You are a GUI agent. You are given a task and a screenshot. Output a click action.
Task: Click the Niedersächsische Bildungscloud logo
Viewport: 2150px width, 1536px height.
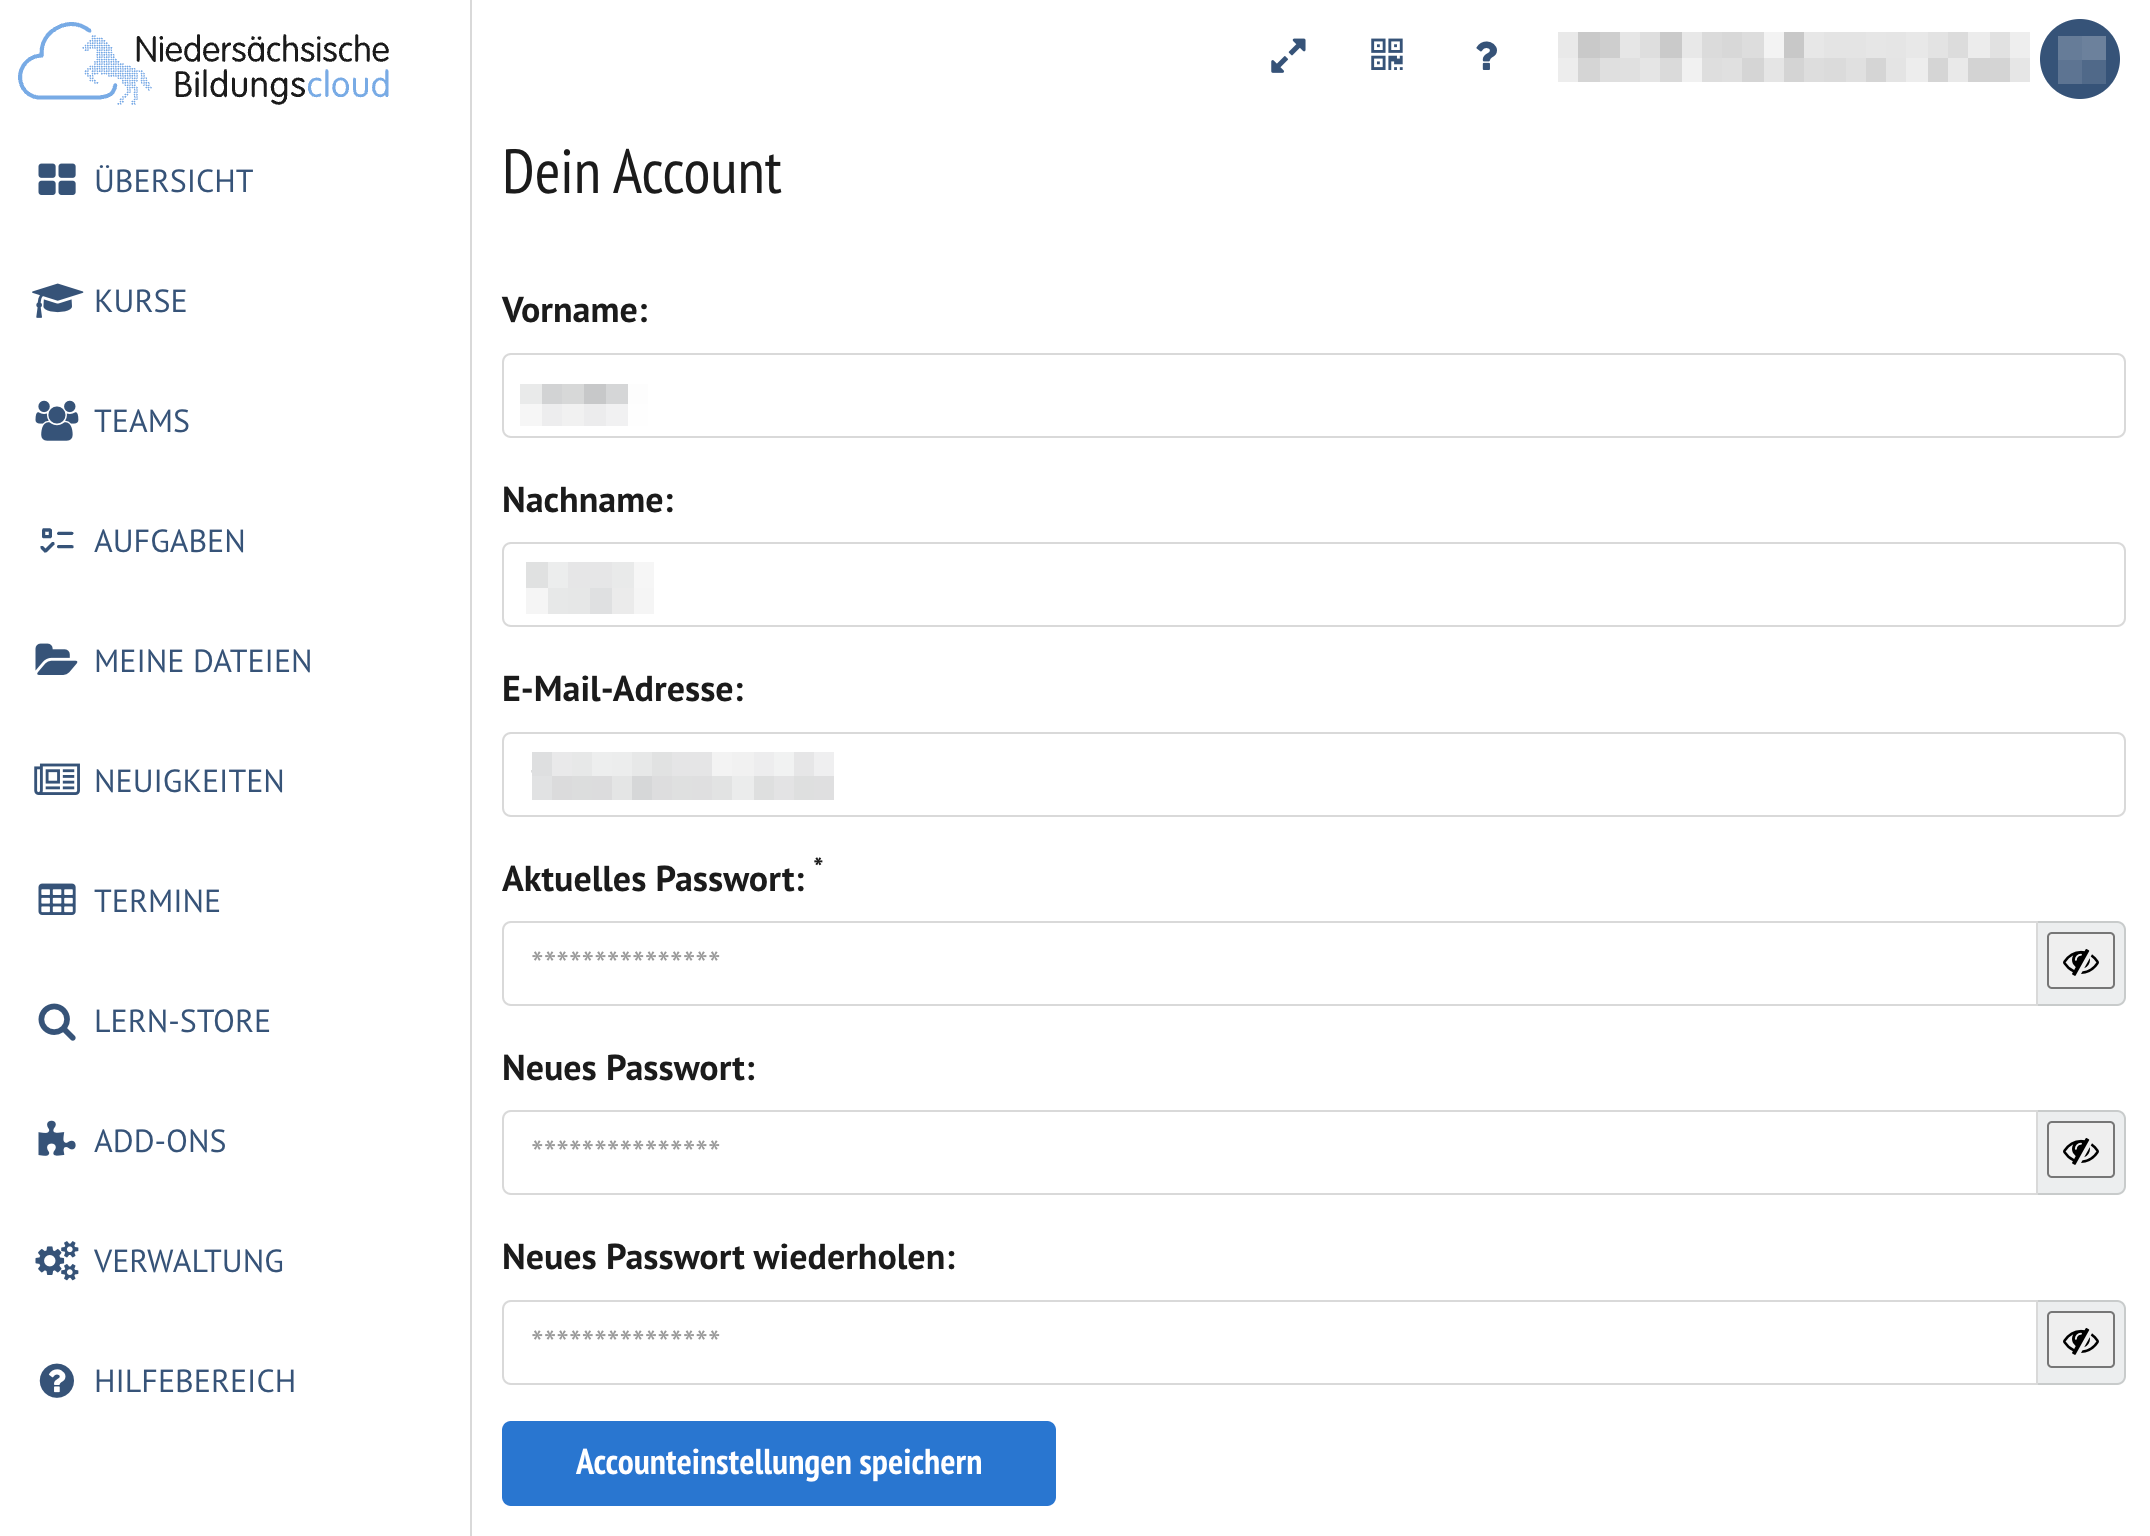[205, 65]
